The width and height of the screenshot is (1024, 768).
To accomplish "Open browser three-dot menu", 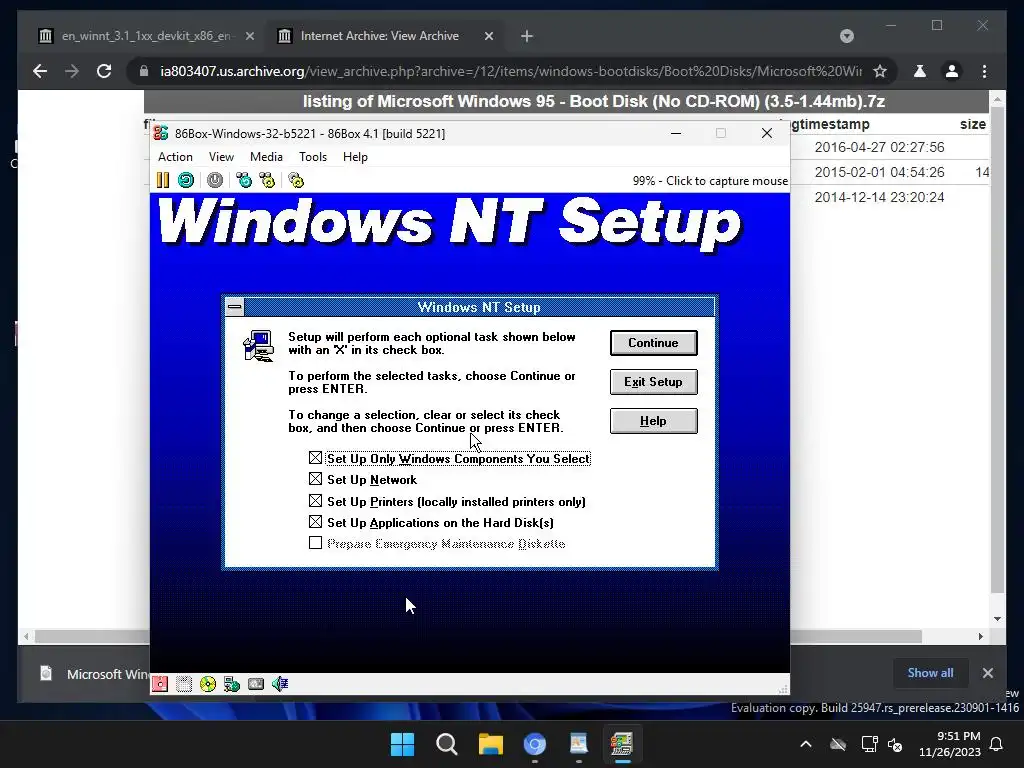I will 984,71.
